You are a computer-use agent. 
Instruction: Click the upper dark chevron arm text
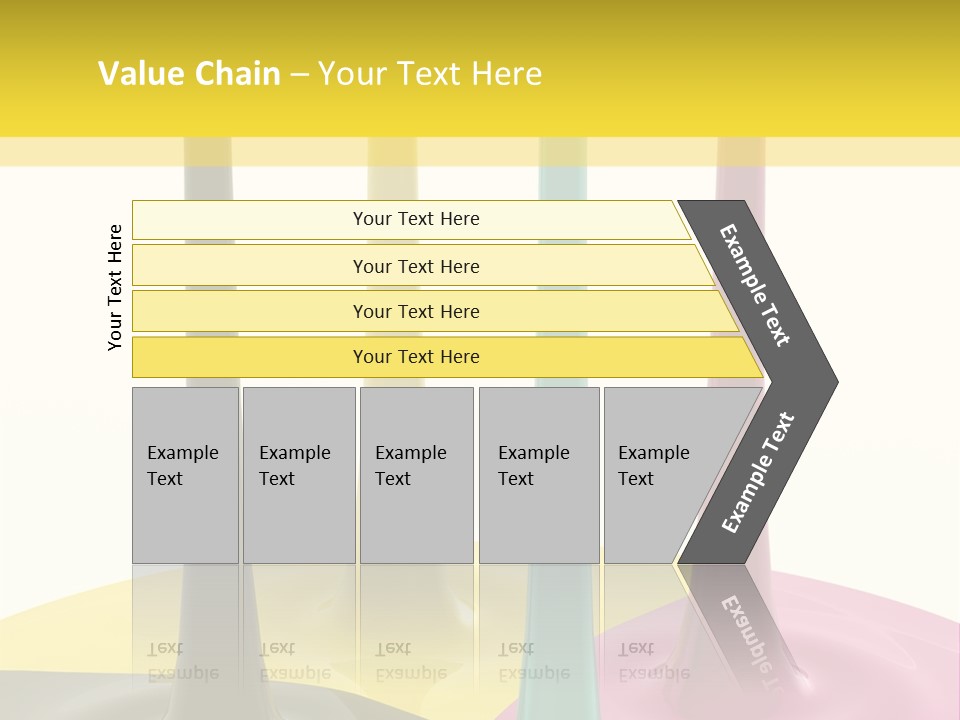(x=756, y=285)
